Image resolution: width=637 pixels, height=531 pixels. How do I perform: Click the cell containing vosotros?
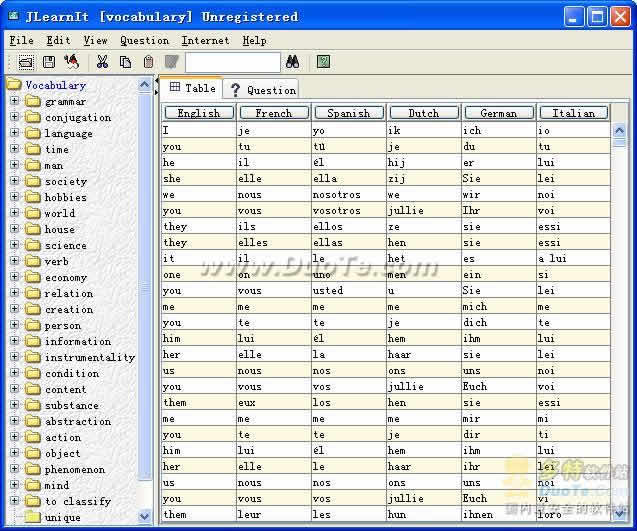coord(349,210)
